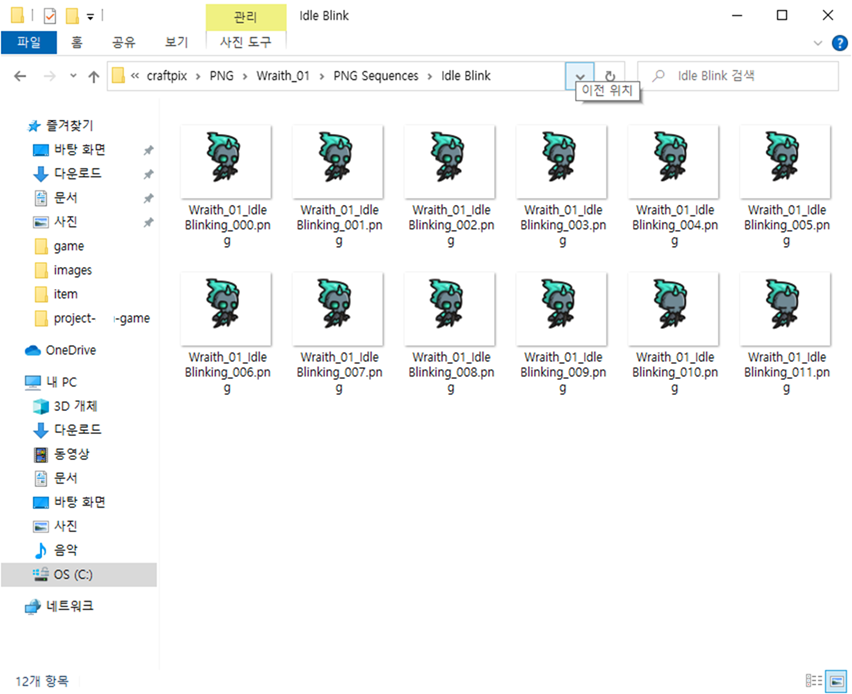Switch to large thumbnails view in status bar
The image size is (852, 694).
click(x=836, y=680)
